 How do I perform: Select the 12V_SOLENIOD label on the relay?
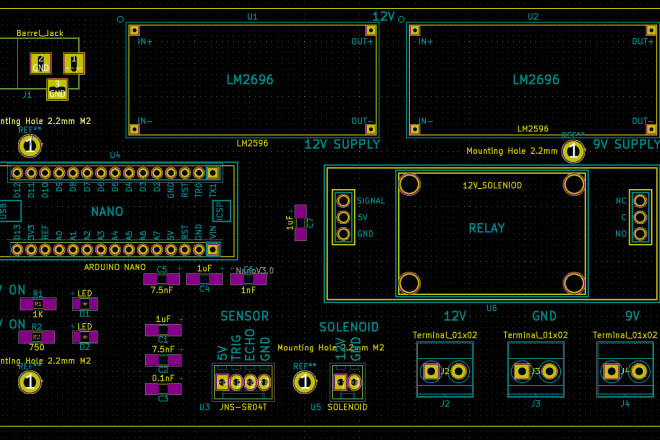(x=492, y=185)
